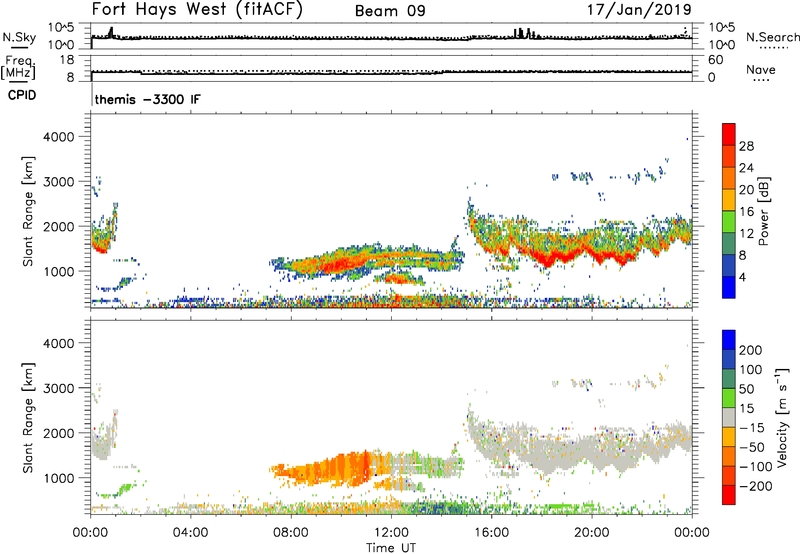Pick the bright blue bottom segment of power colorbar
Image resolution: width=800 pixels, height=554 pixels.
(729, 287)
